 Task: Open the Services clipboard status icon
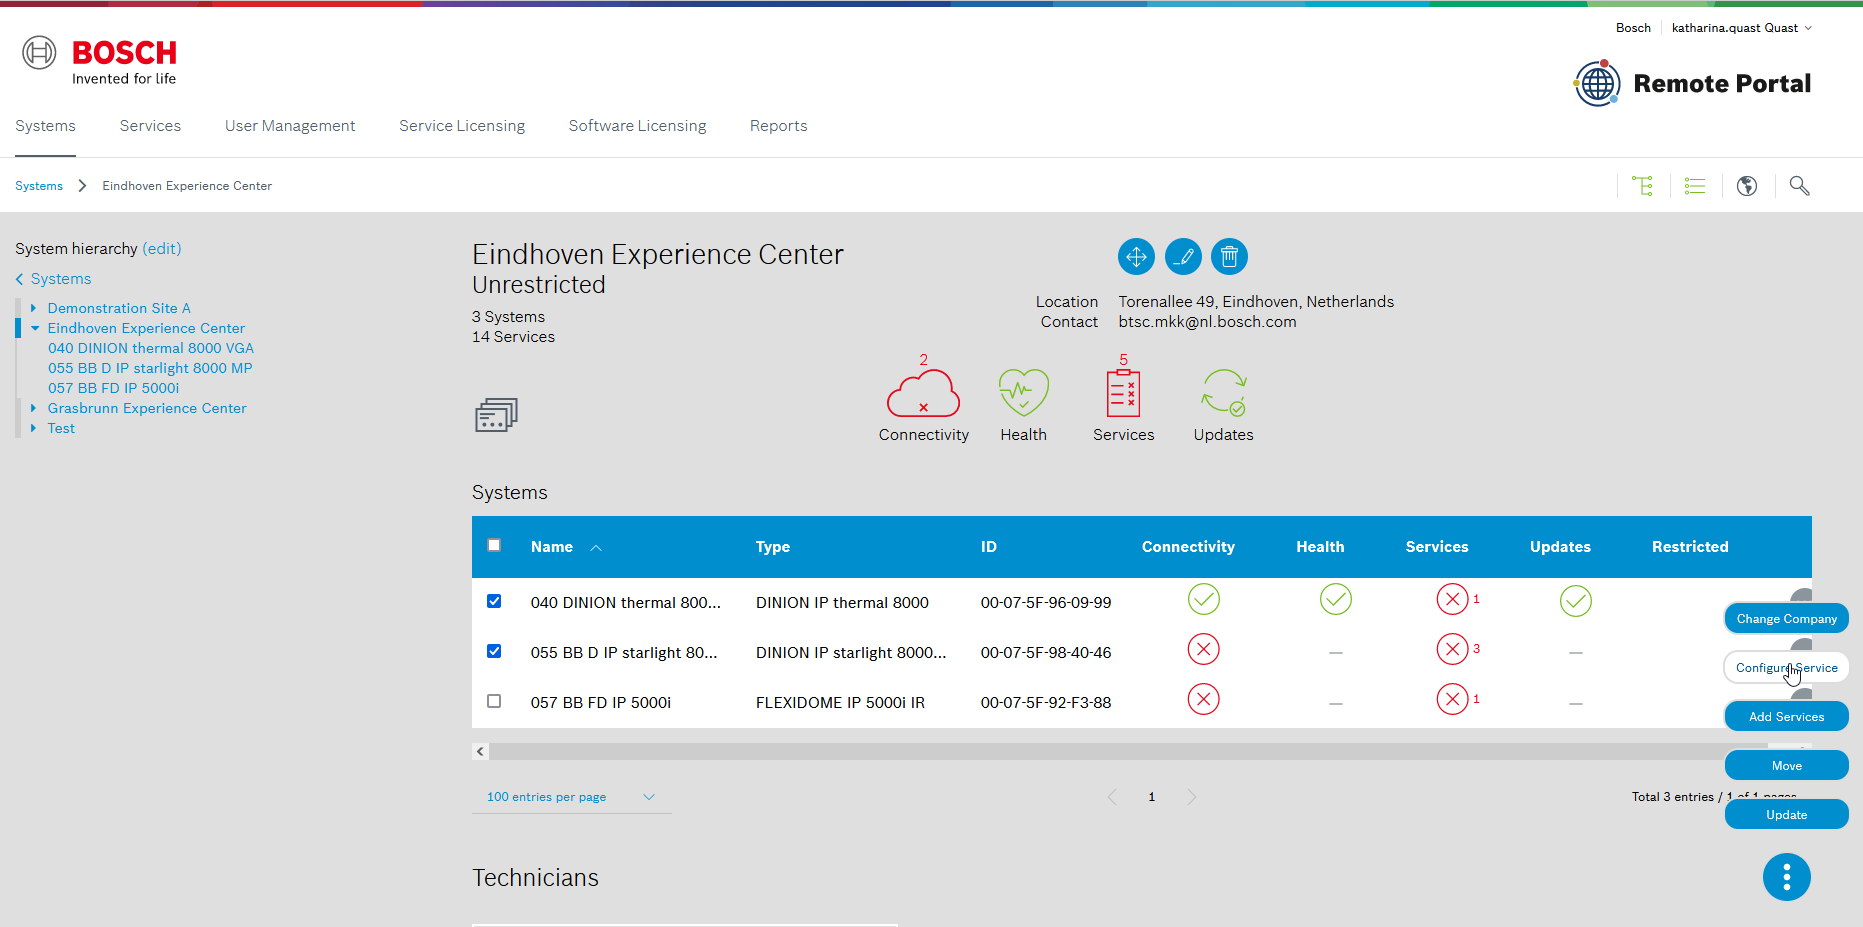1123,393
